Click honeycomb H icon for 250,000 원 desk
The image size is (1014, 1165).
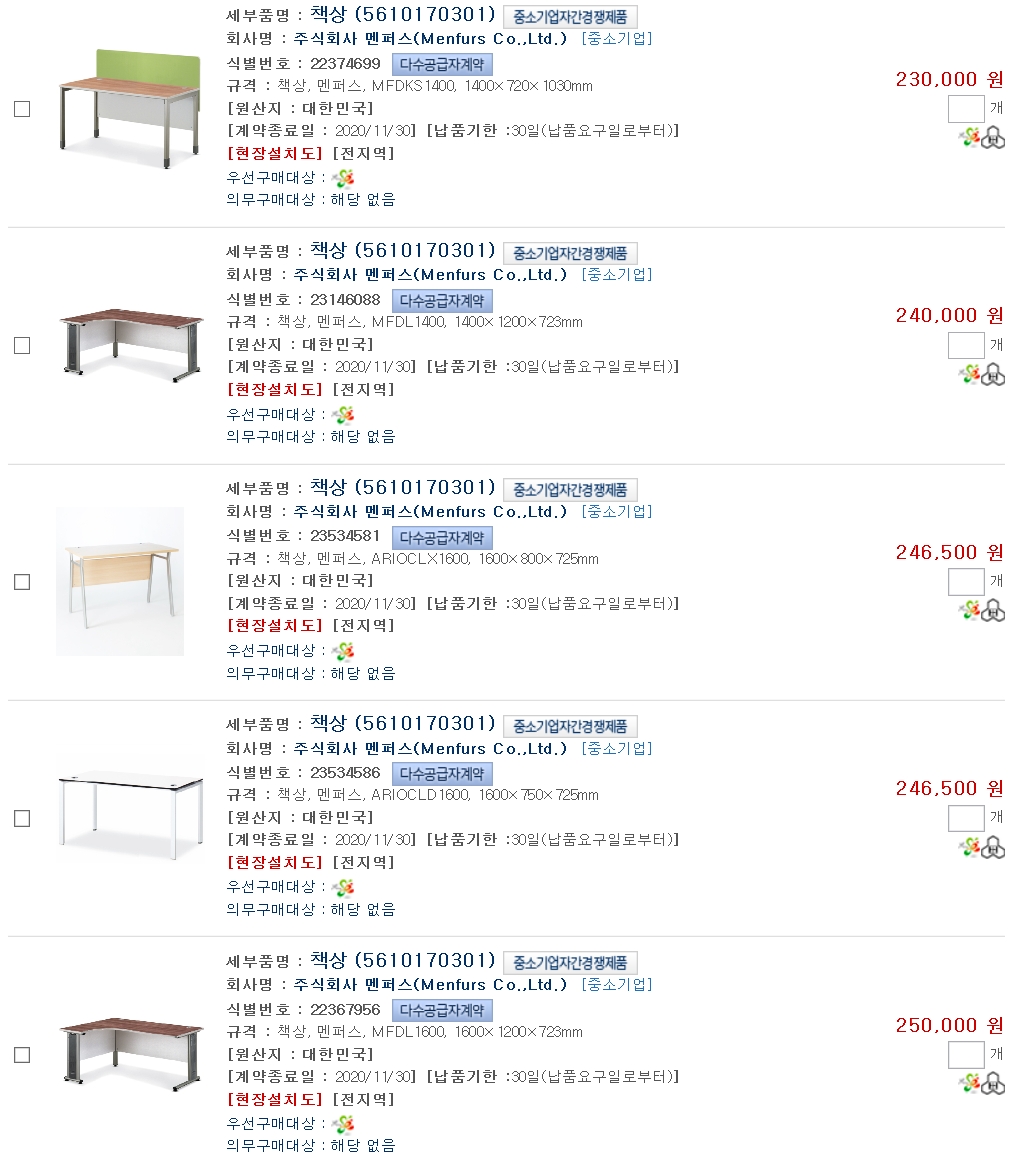993,1083
